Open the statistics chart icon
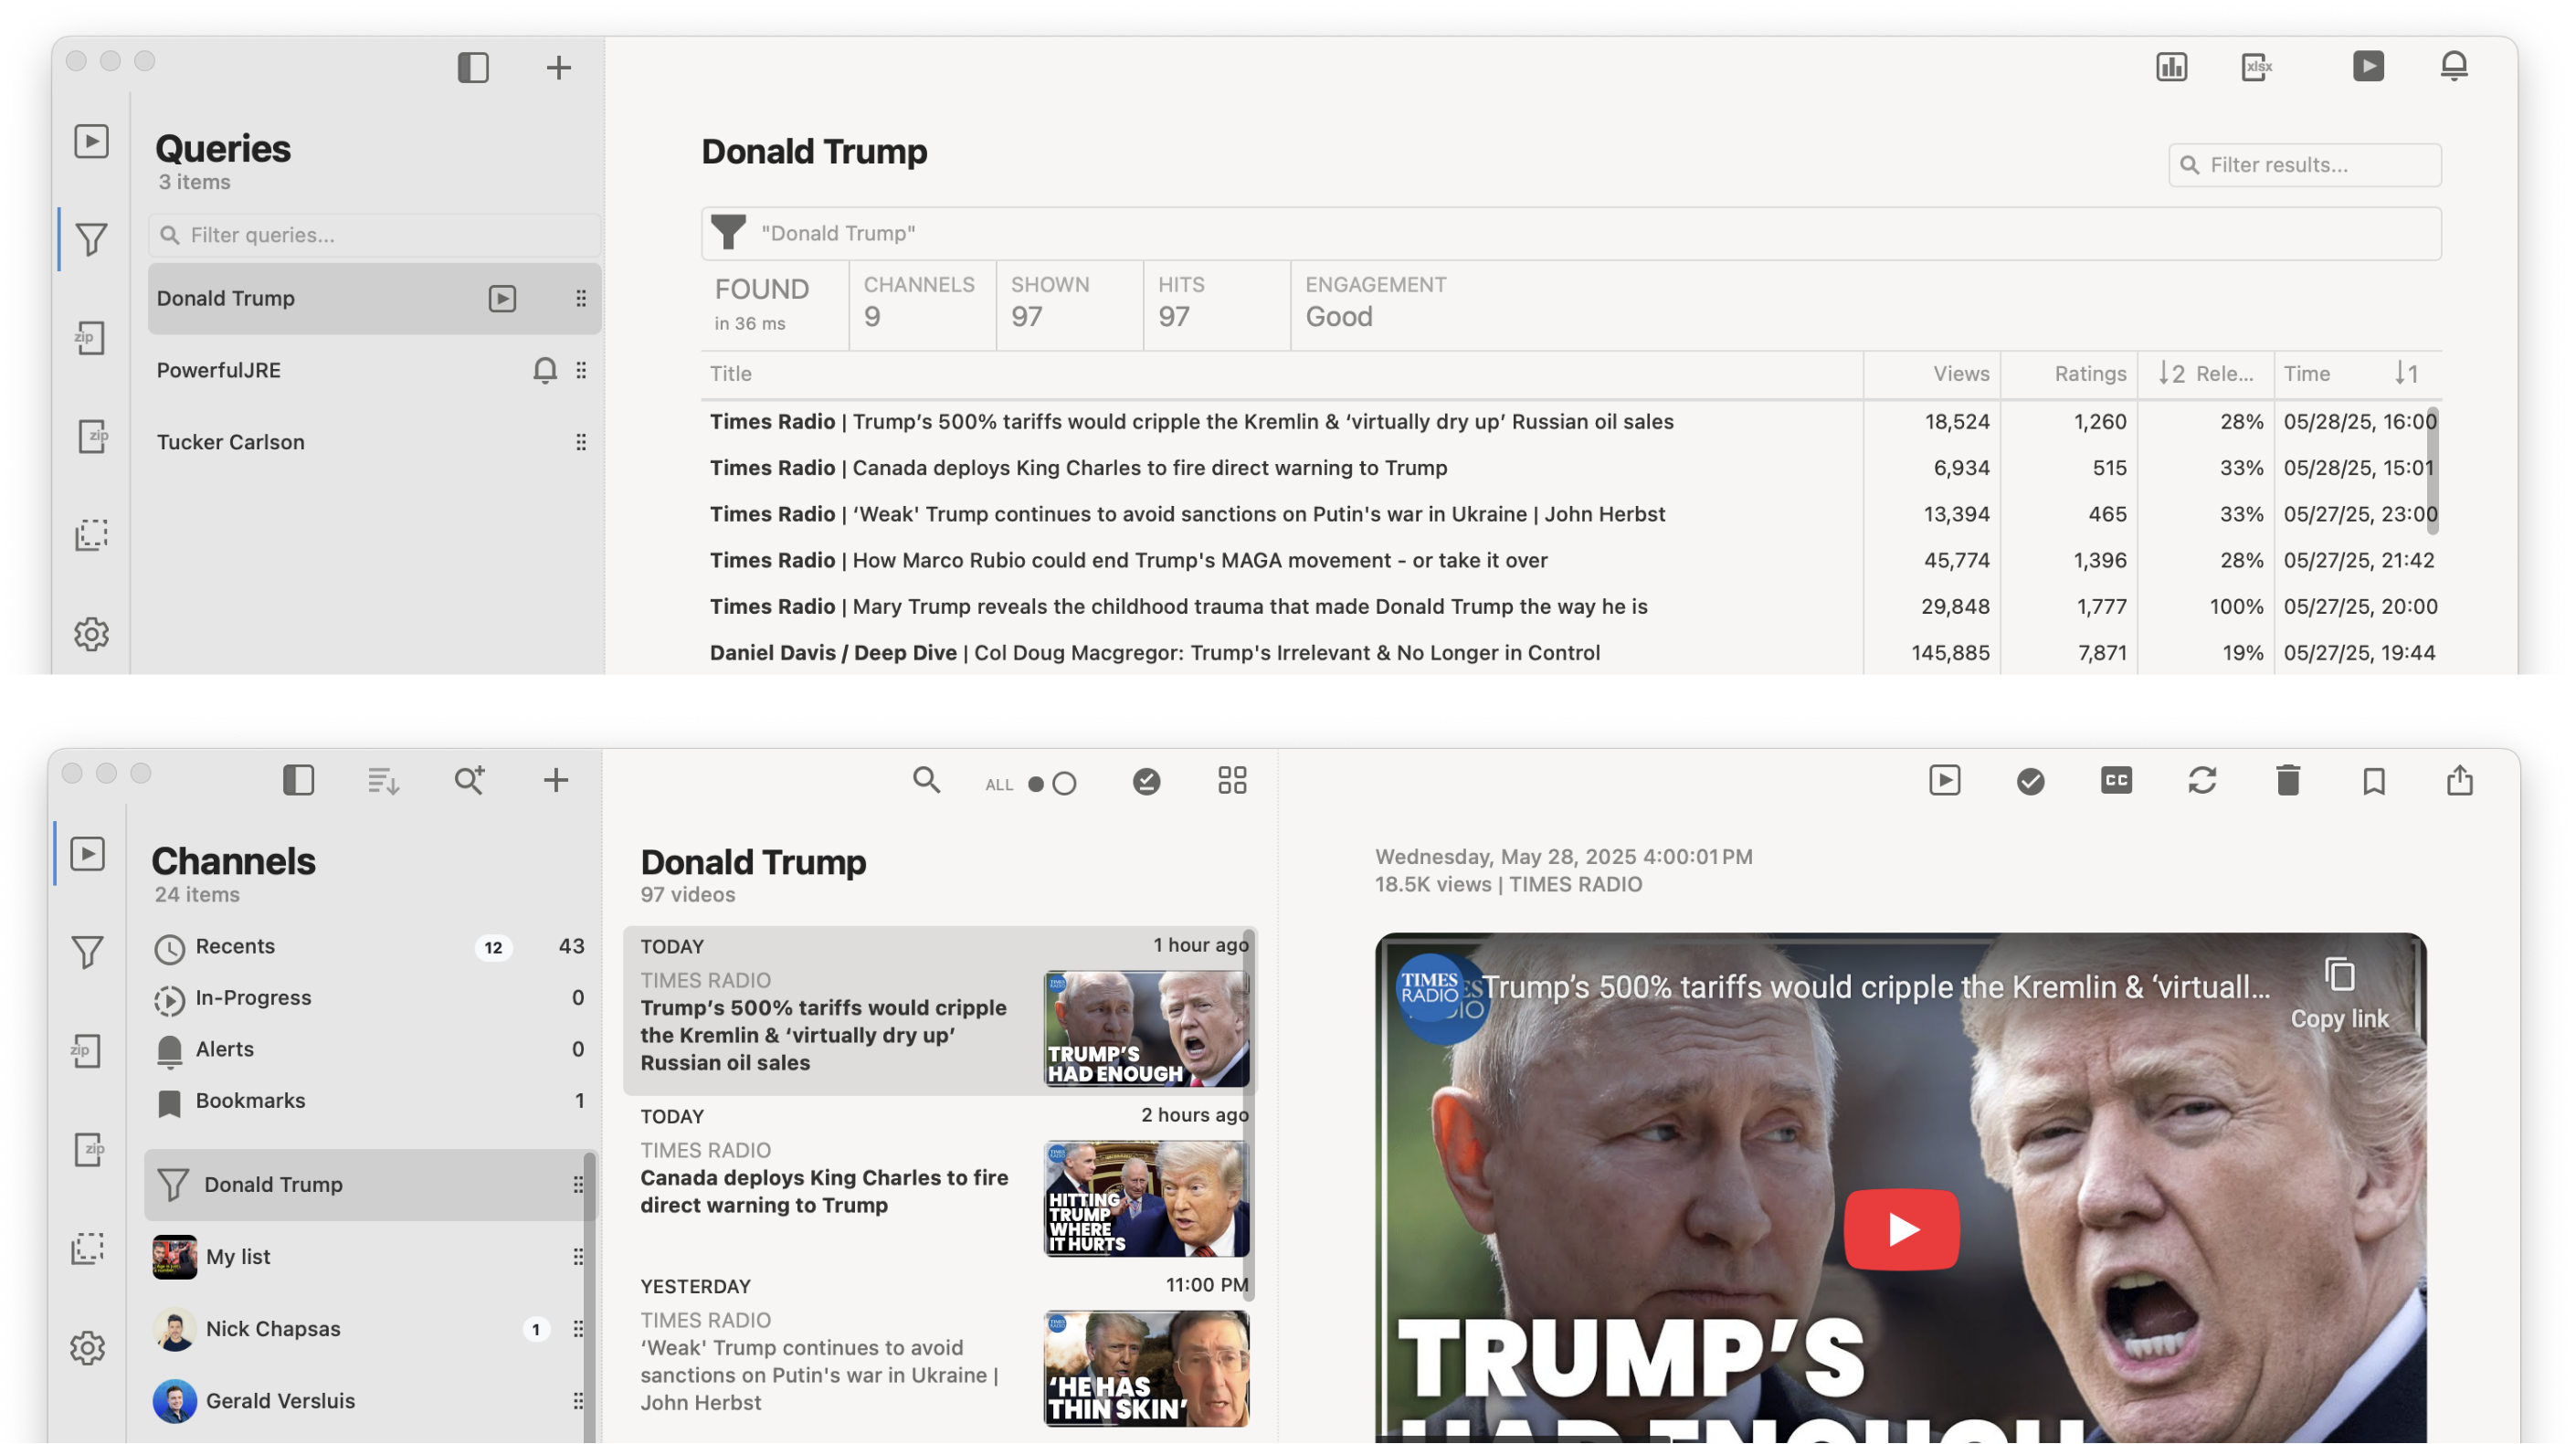The height and width of the screenshot is (1444, 2576). click(2171, 67)
